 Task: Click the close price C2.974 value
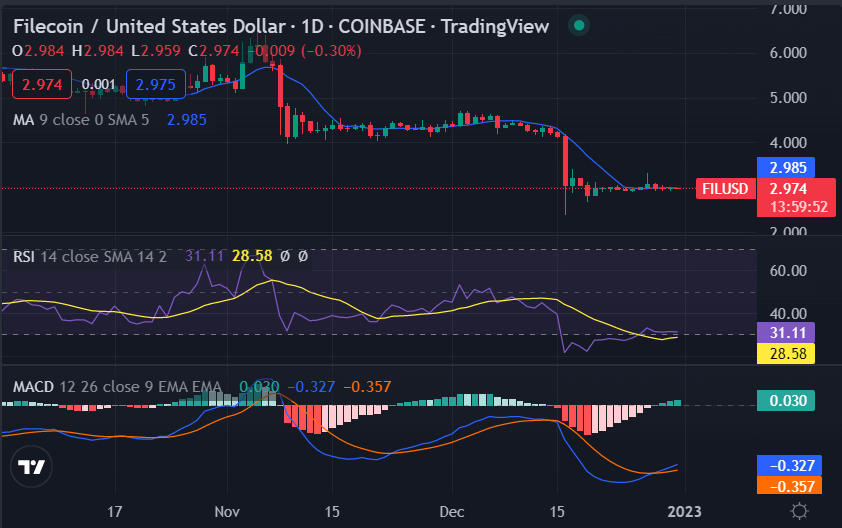point(214,51)
